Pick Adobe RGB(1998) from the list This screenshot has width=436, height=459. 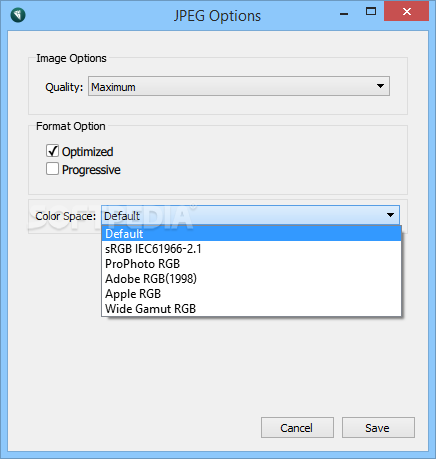pyautogui.click(x=251, y=279)
